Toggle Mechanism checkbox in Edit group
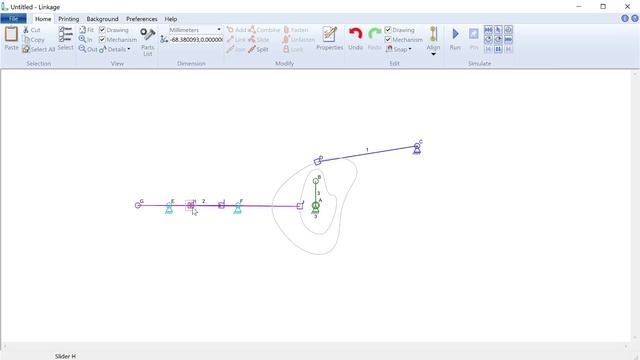Image resolution: width=640 pixels, height=360 pixels. pyautogui.click(x=404, y=40)
